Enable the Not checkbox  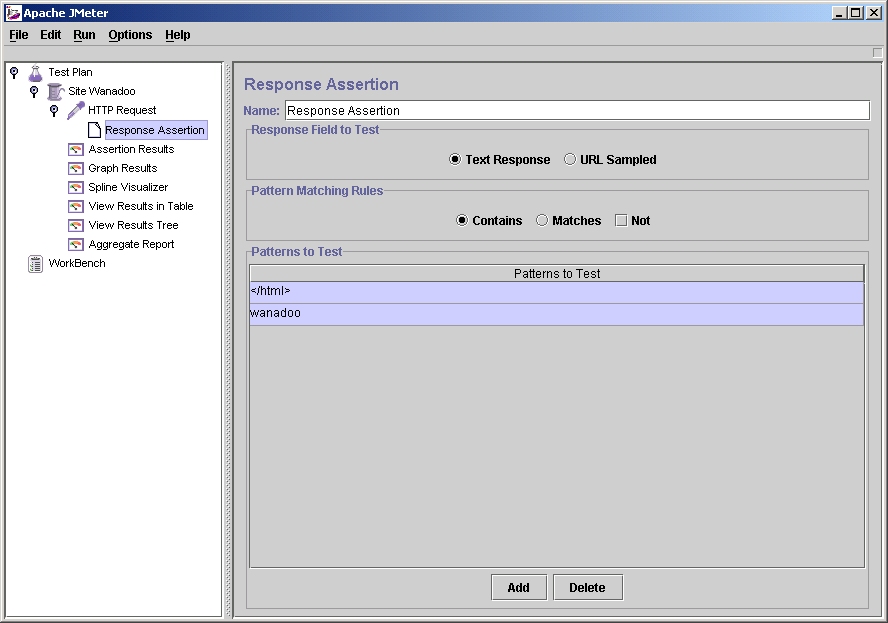(621, 221)
